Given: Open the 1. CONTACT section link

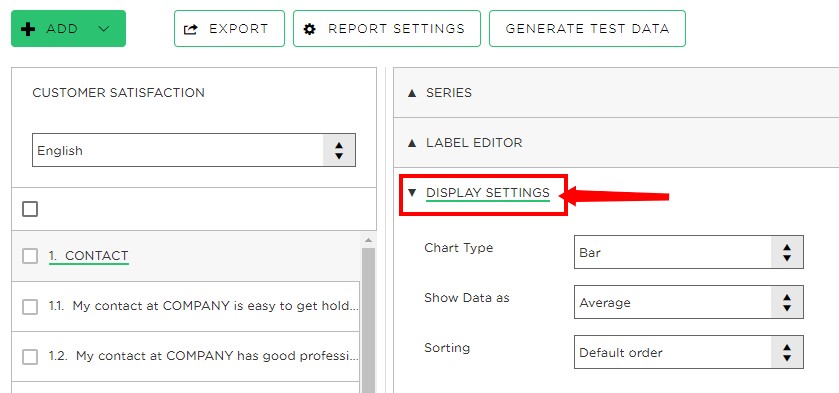Looking at the screenshot, I should tap(88, 256).
